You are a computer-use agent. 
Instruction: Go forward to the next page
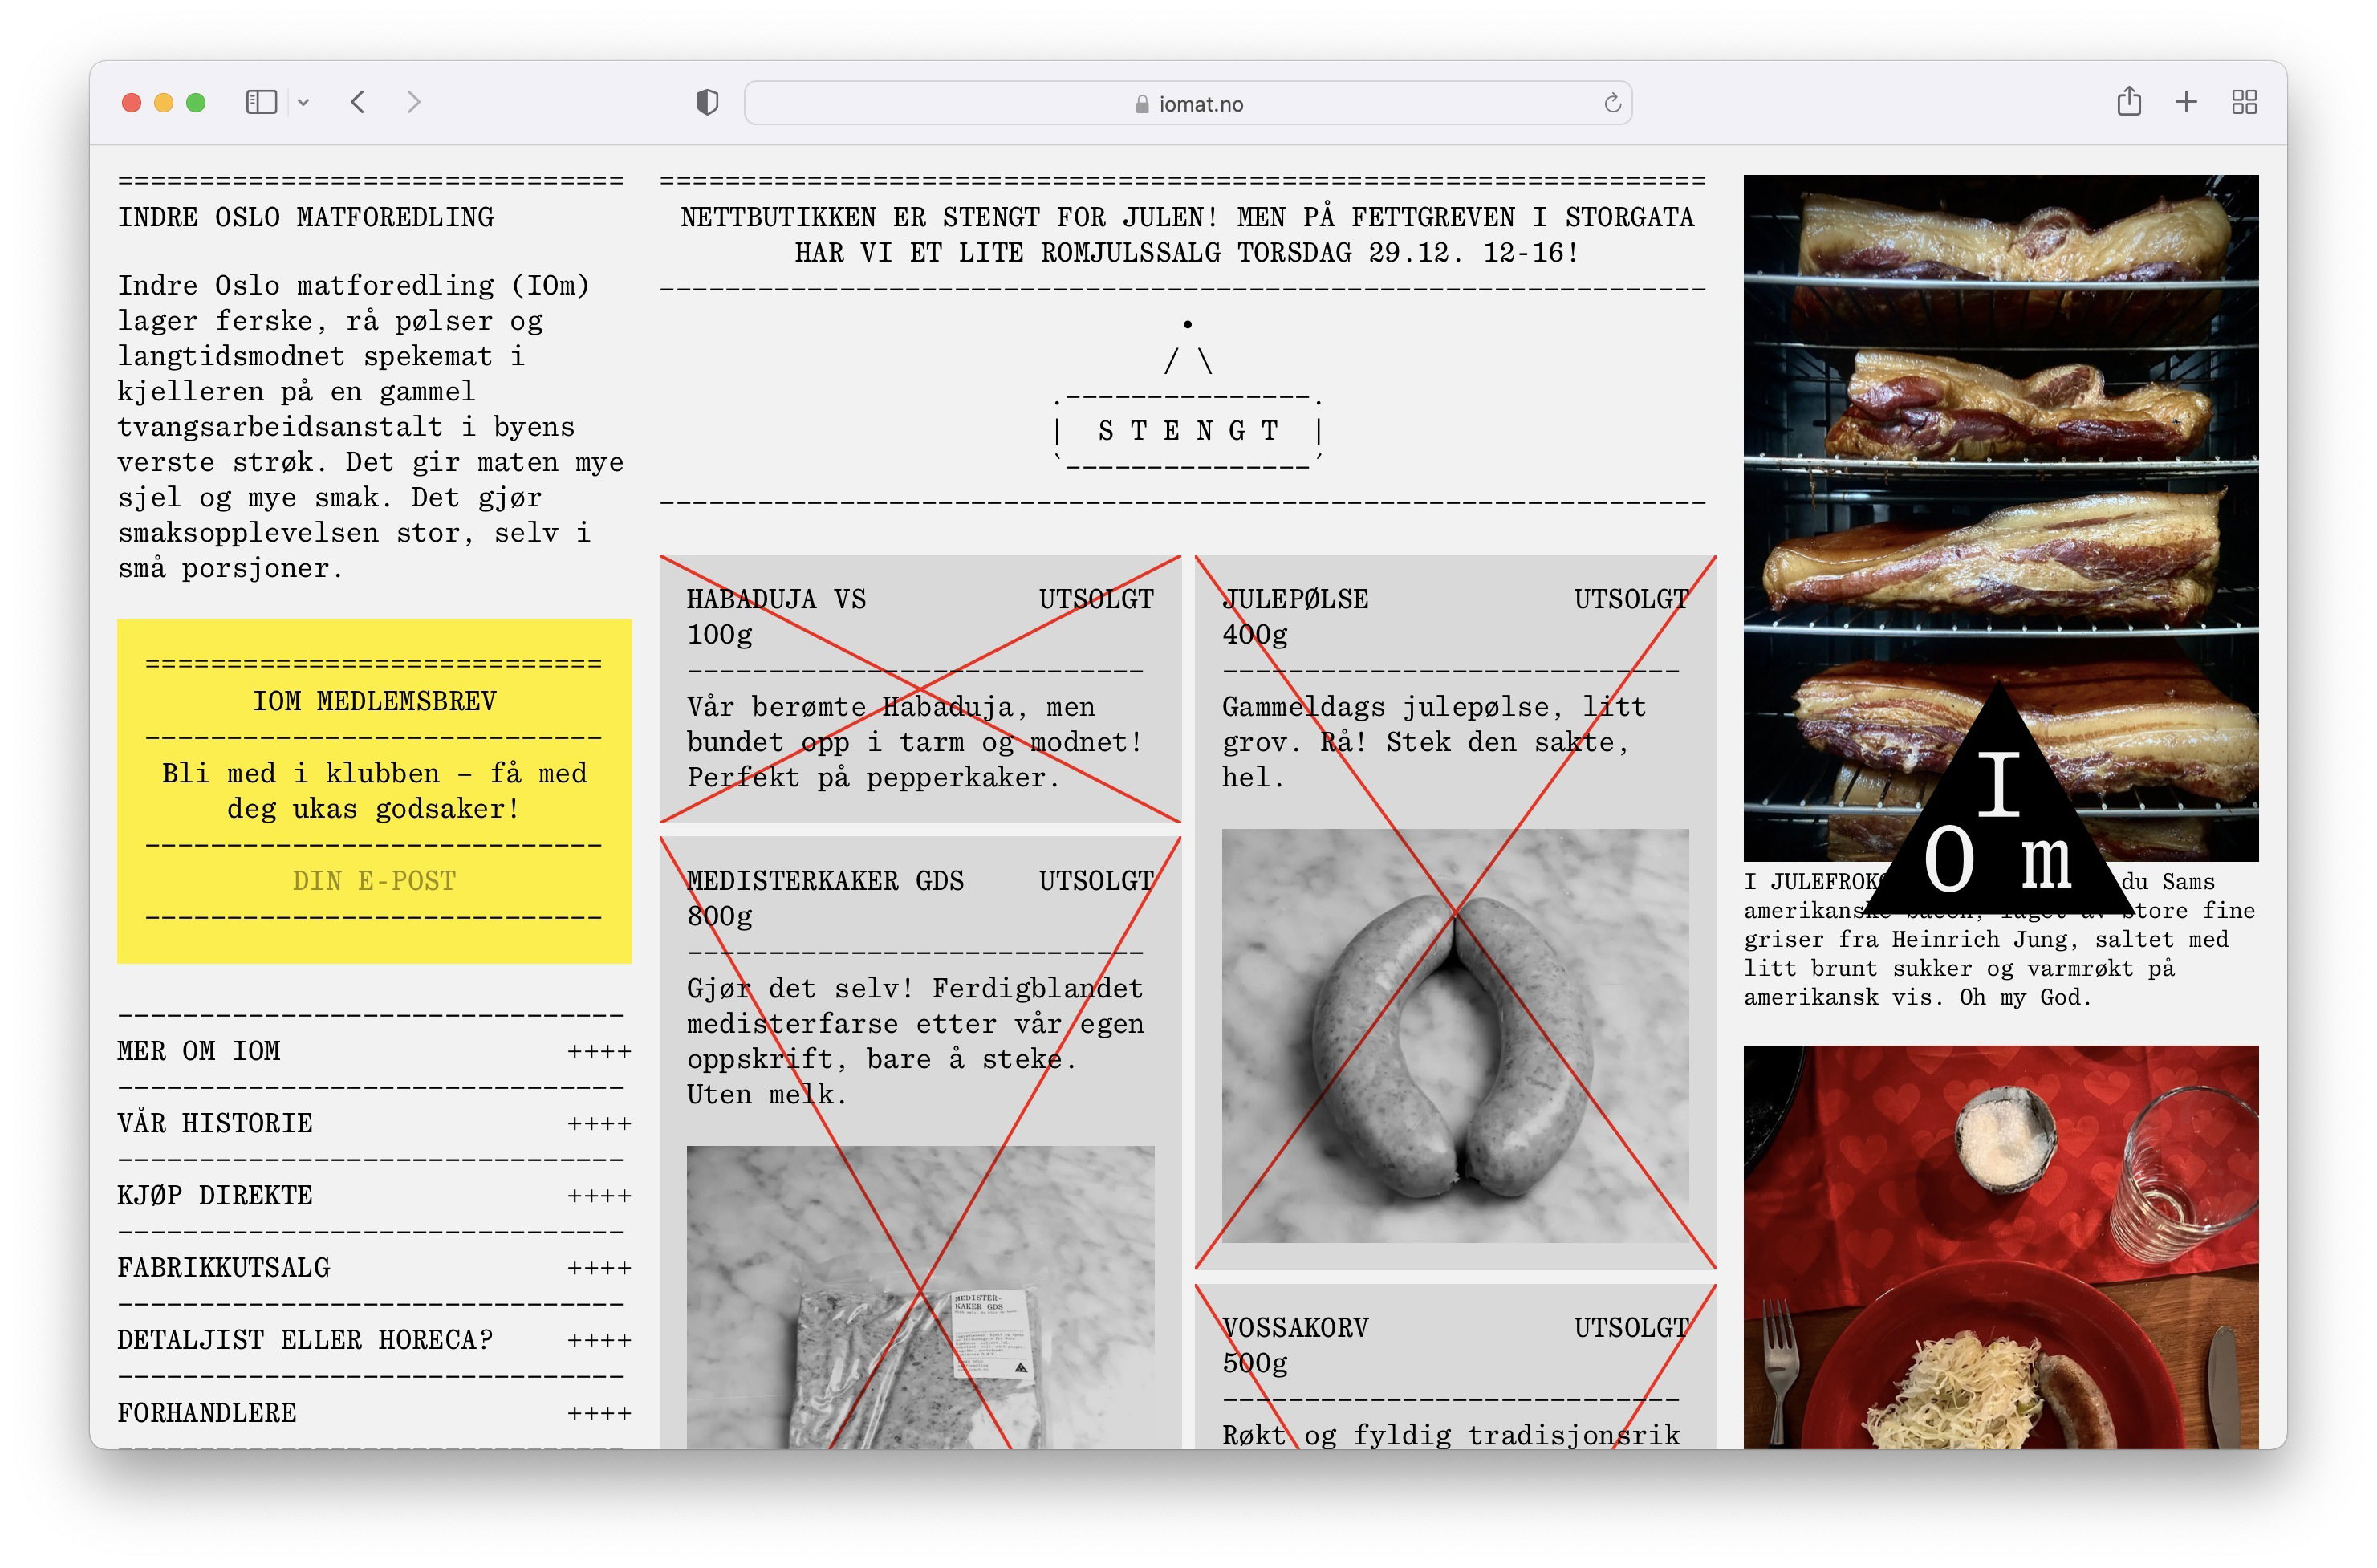pos(413,102)
